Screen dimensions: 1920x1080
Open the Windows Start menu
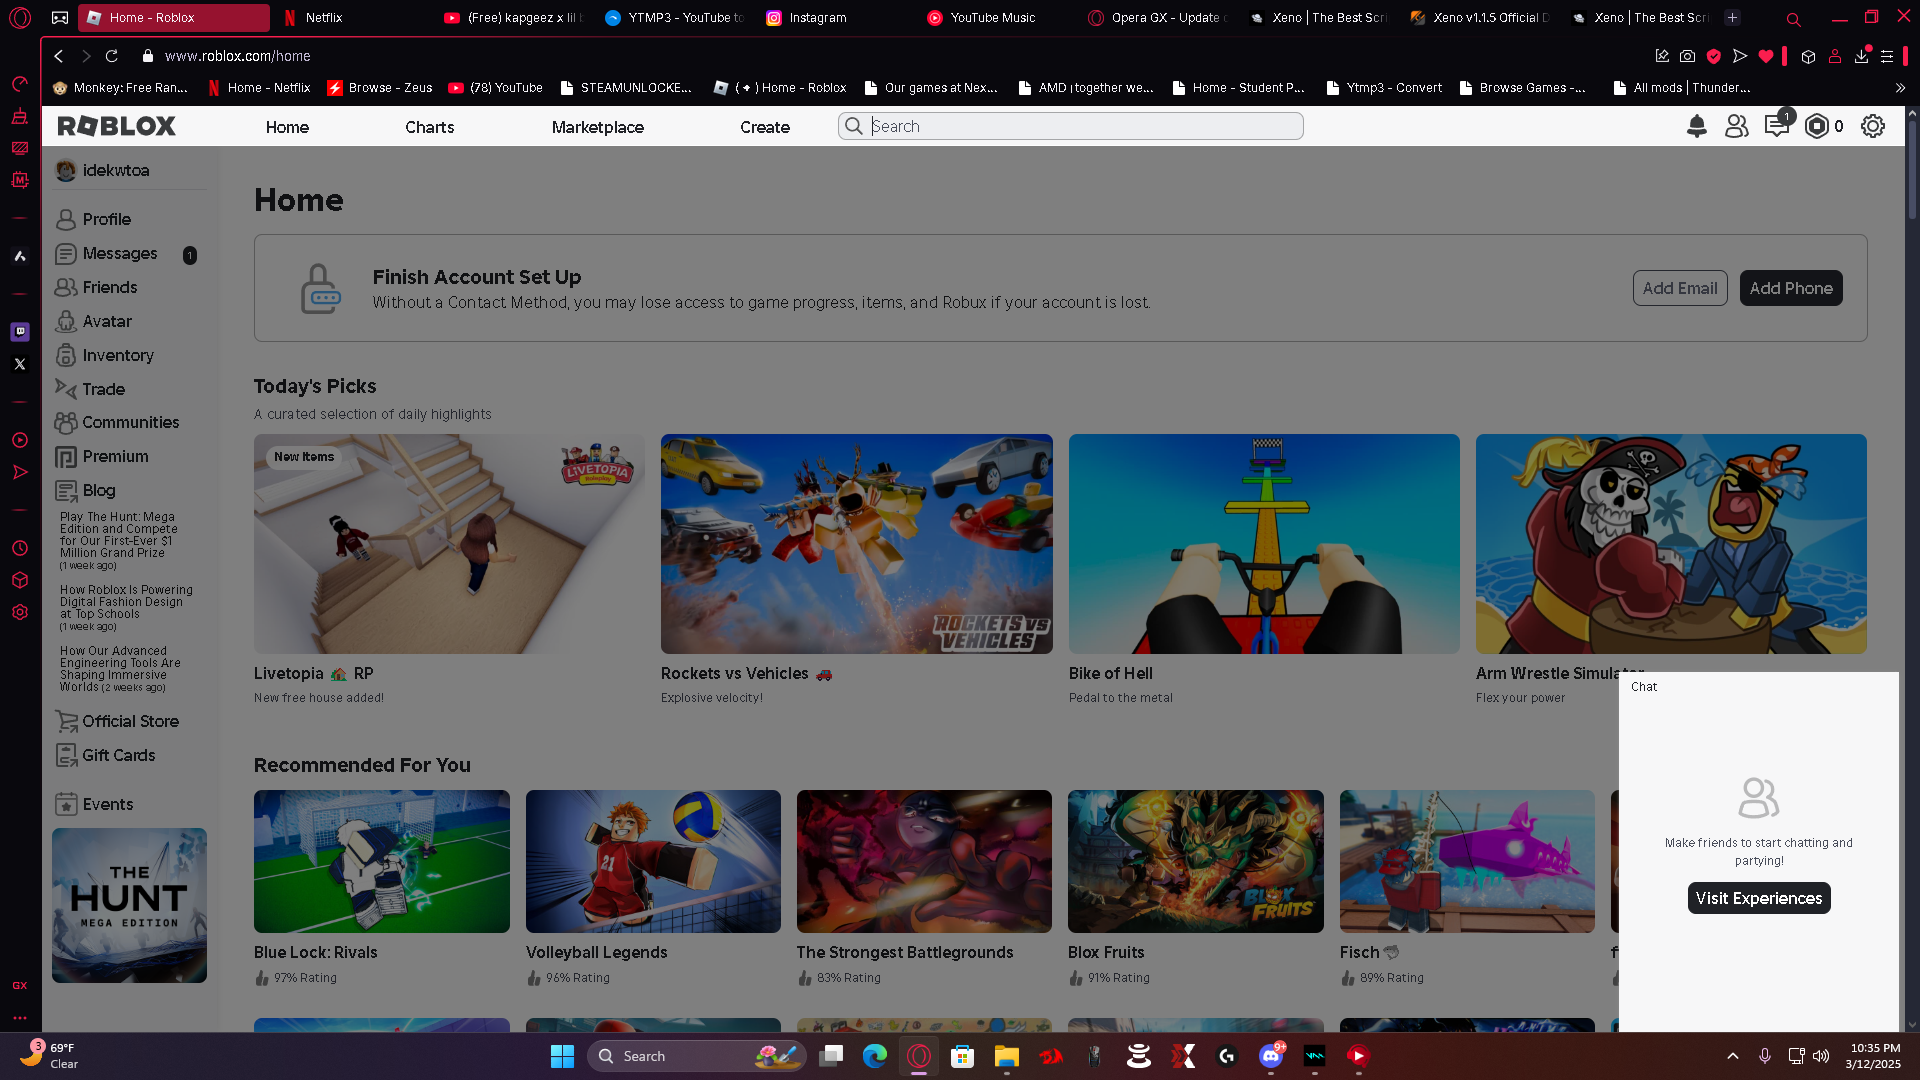[562, 1056]
